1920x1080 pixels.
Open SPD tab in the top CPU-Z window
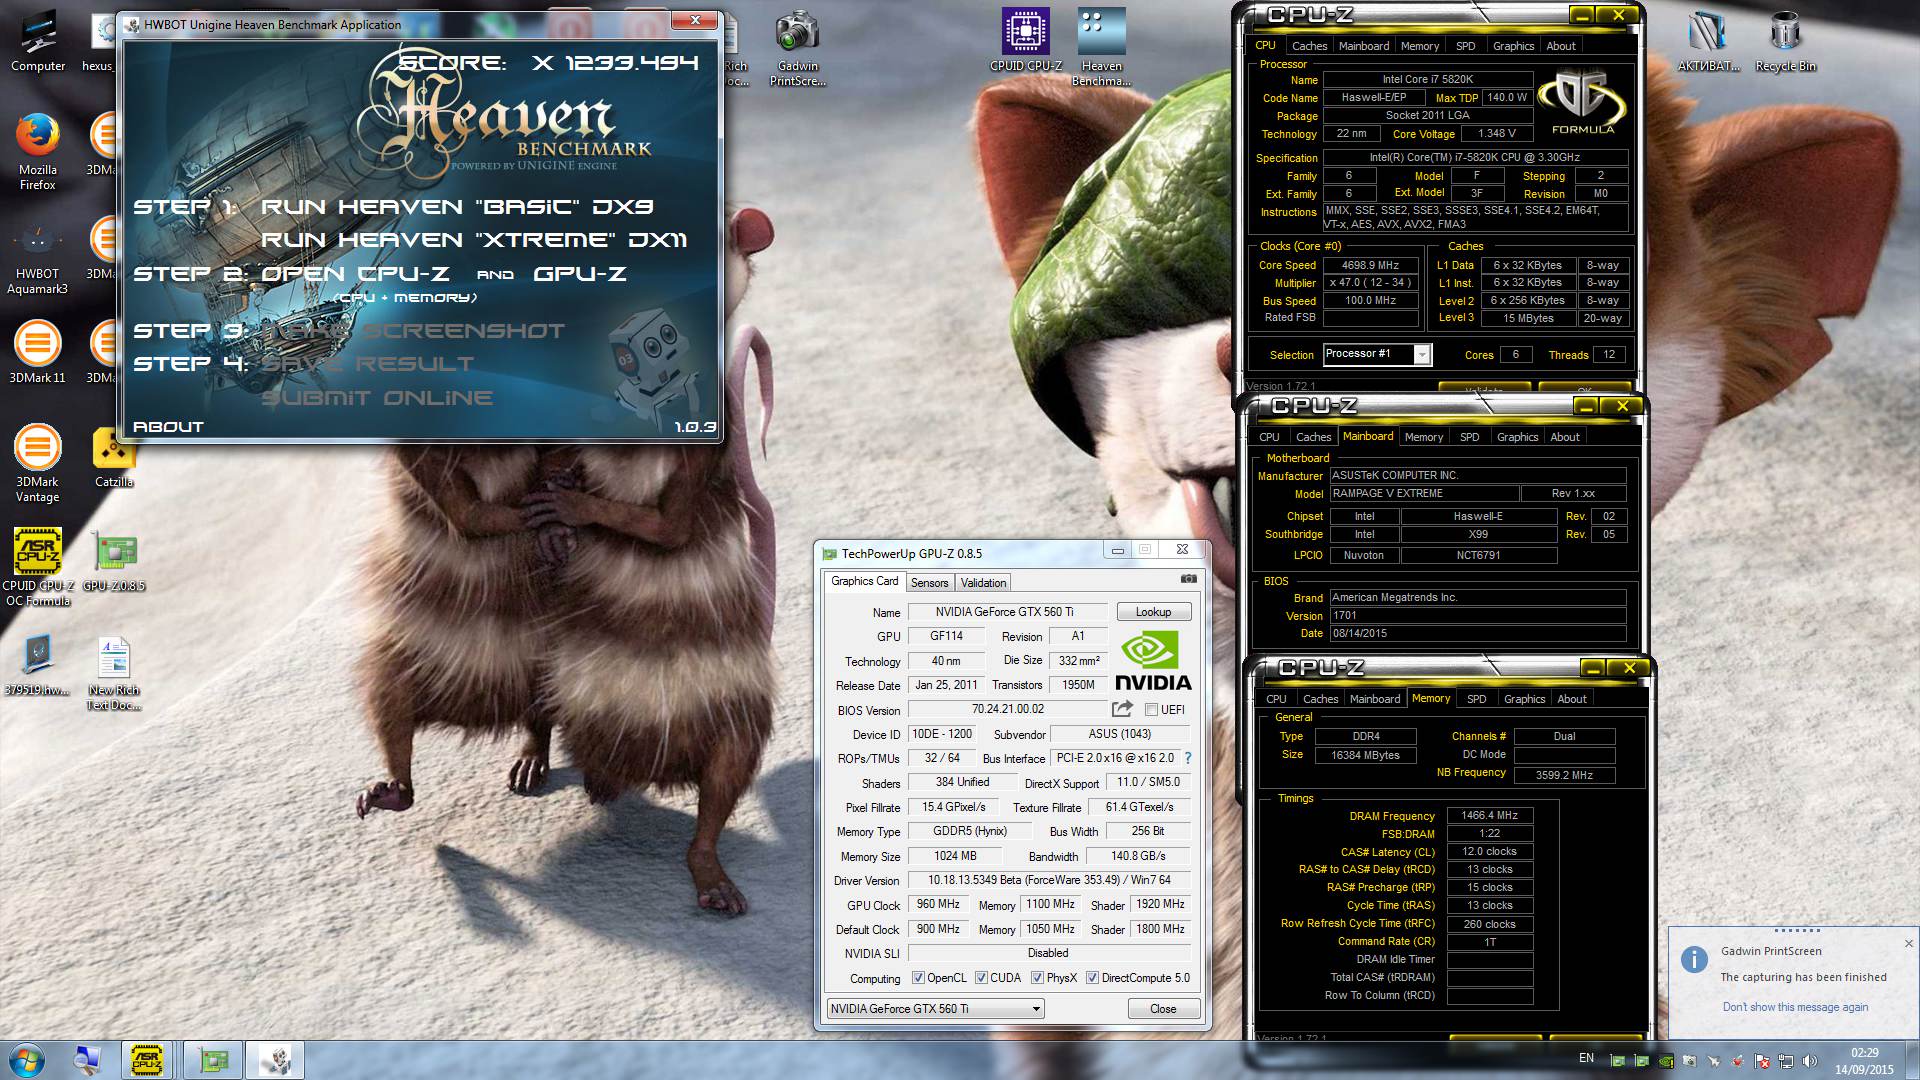click(x=1465, y=46)
